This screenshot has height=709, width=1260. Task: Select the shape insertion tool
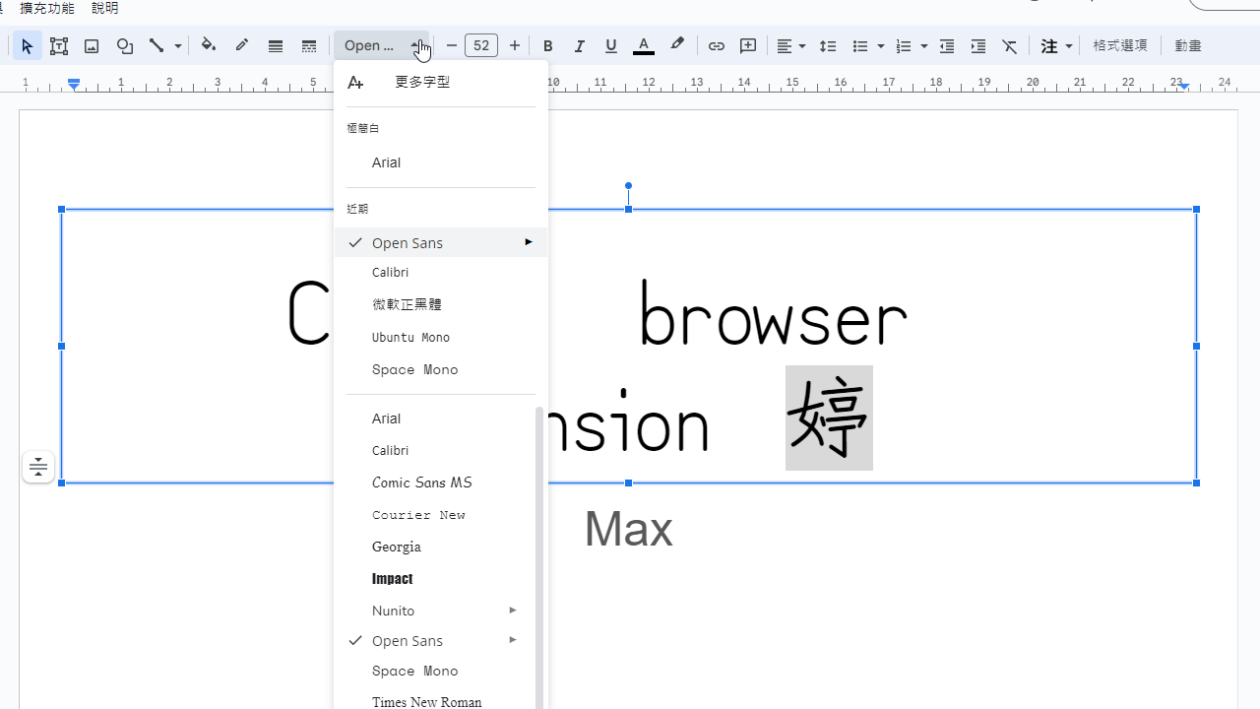[x=124, y=45]
